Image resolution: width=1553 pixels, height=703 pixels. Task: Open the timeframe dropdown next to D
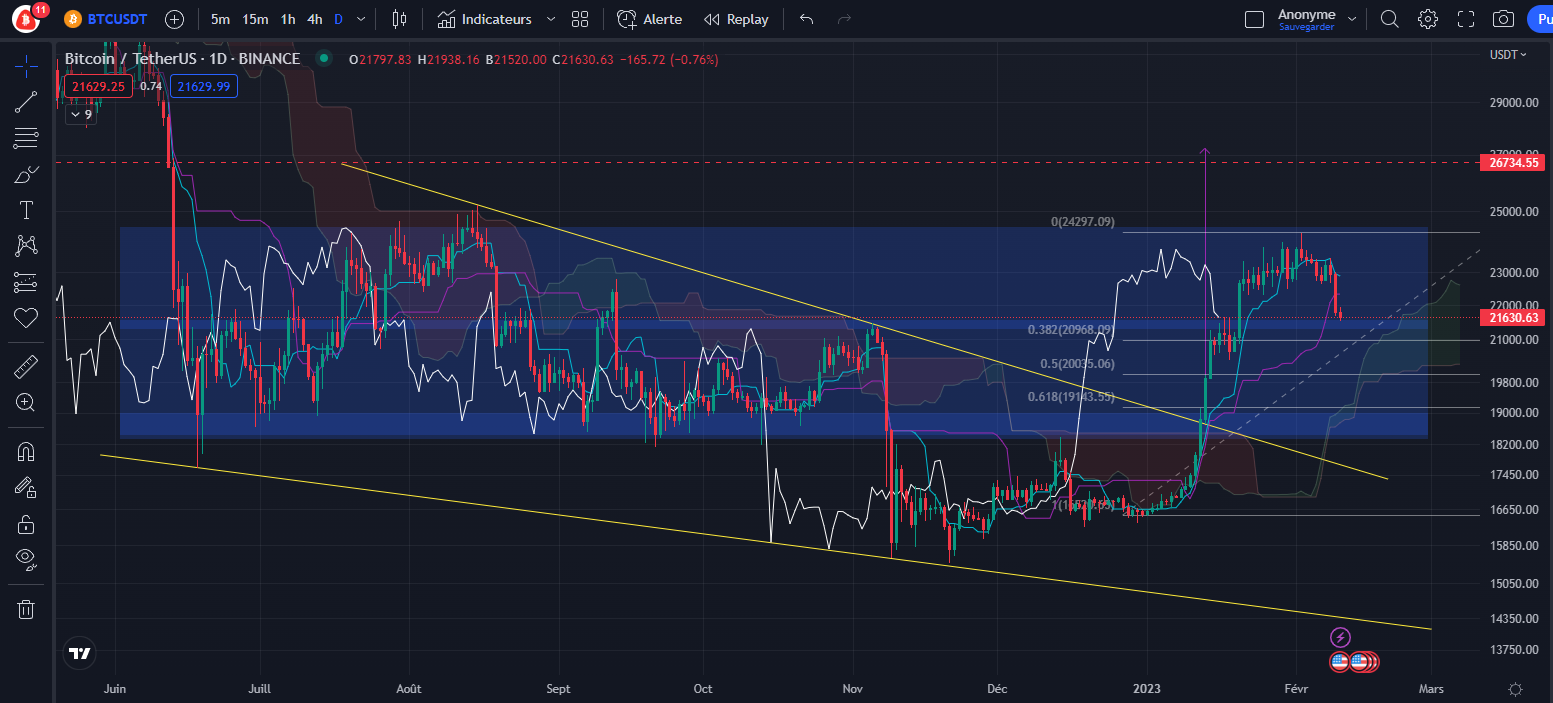point(360,18)
